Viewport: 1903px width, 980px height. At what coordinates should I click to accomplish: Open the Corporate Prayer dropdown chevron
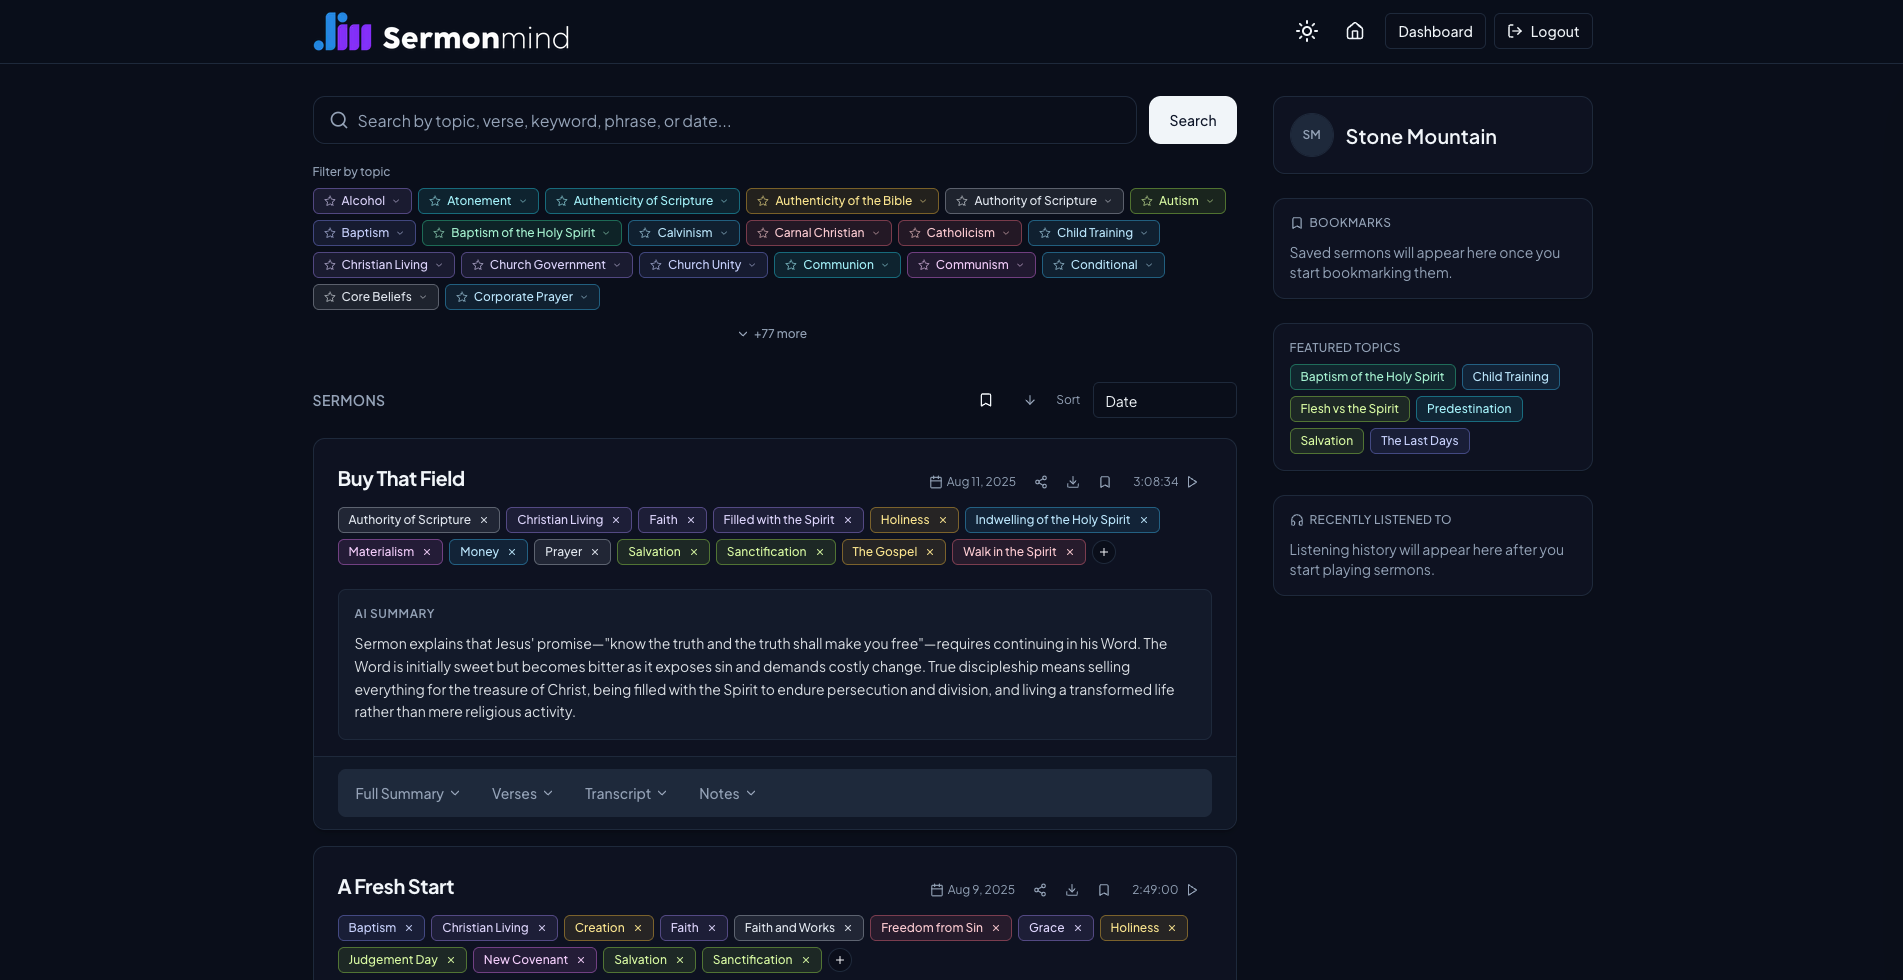(584, 297)
